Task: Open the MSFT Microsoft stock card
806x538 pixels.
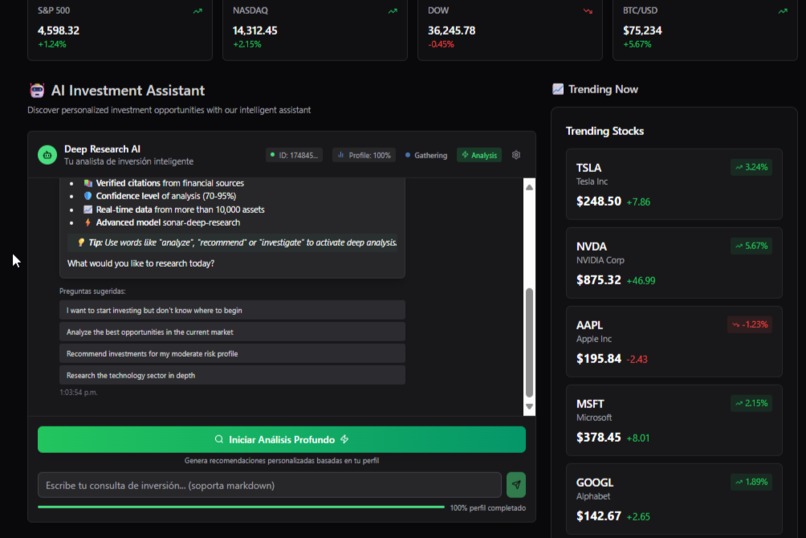Action: click(674, 420)
